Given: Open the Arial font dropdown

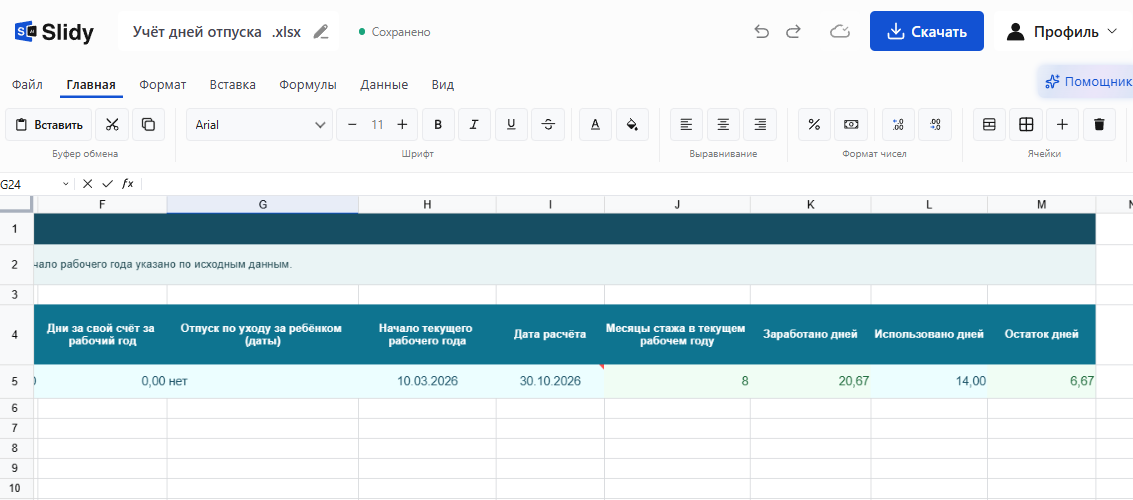Looking at the screenshot, I should coord(259,124).
